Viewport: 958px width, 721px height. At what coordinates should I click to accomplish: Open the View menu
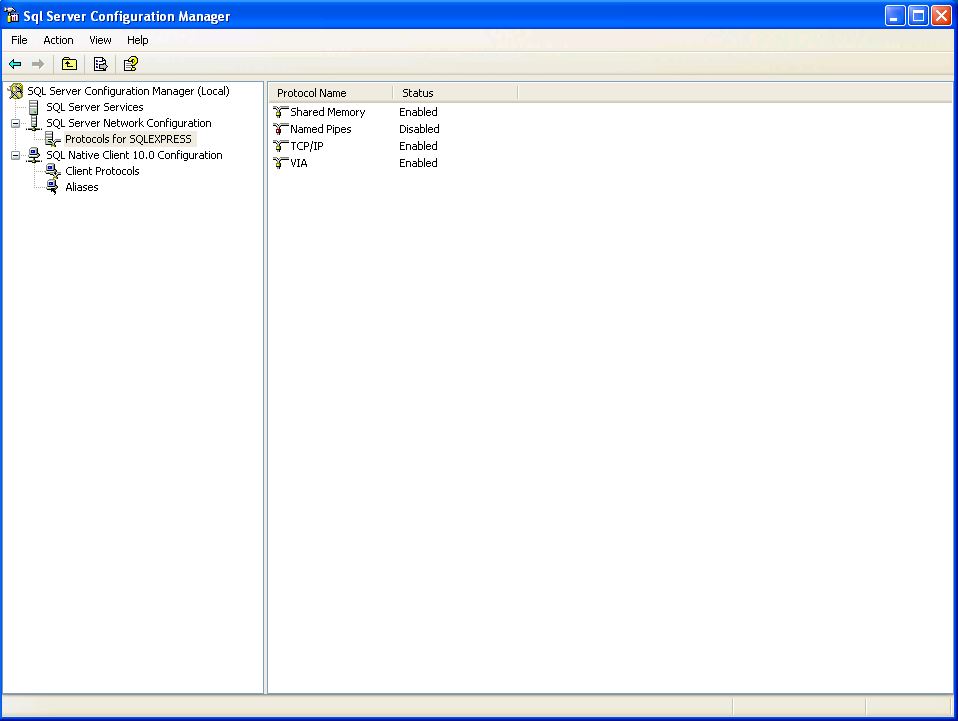tap(100, 40)
